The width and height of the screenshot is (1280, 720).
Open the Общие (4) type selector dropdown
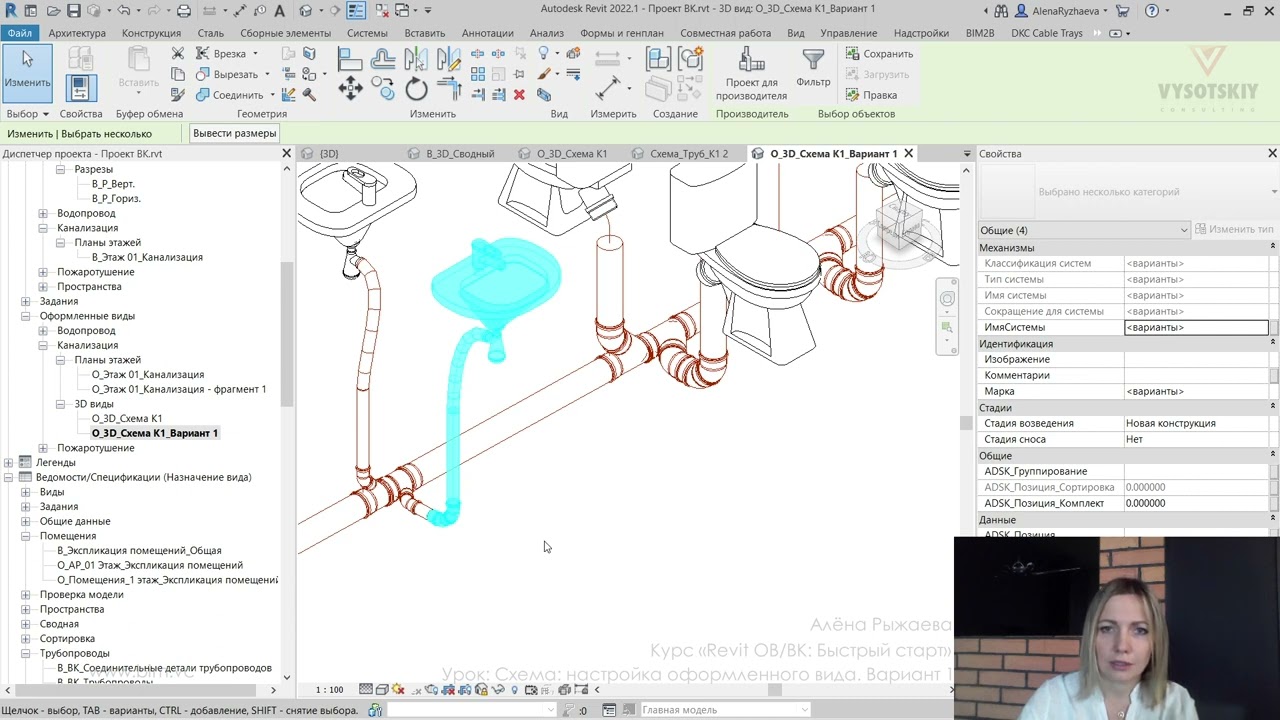1085,230
